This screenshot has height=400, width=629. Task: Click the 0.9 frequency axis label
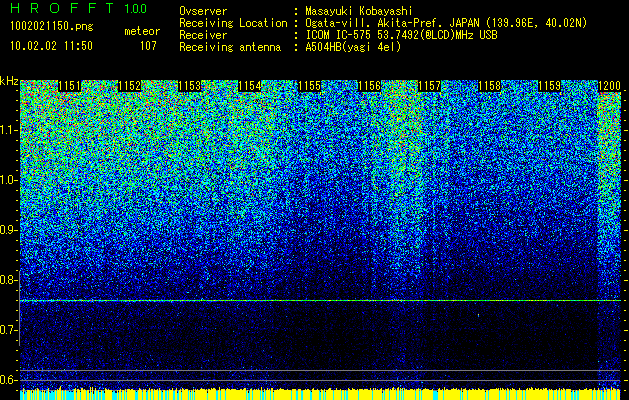pos(8,230)
